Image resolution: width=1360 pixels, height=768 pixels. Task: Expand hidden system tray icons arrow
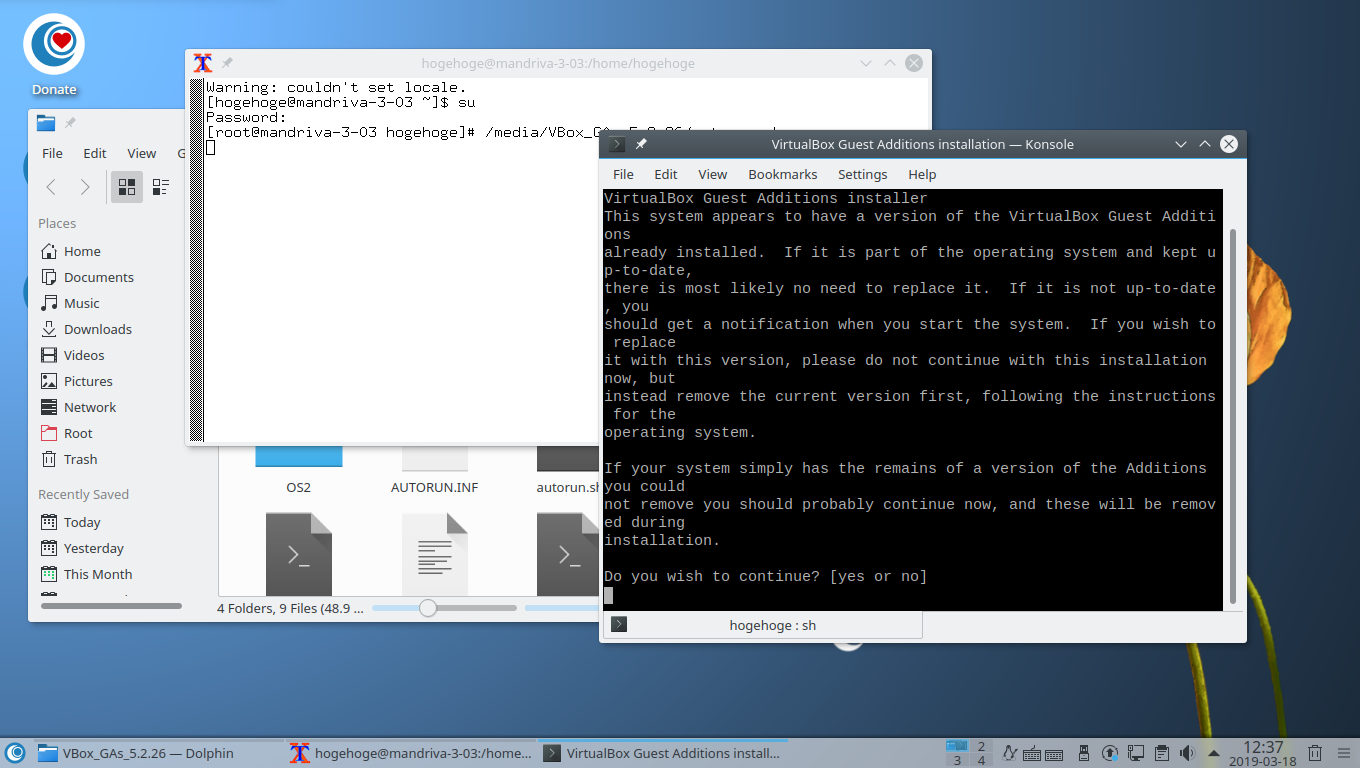(1213, 753)
